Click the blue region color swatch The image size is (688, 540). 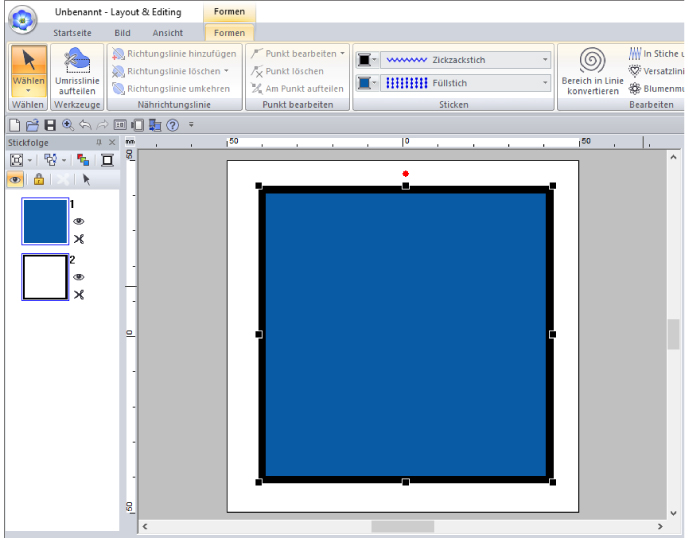(x=364, y=83)
